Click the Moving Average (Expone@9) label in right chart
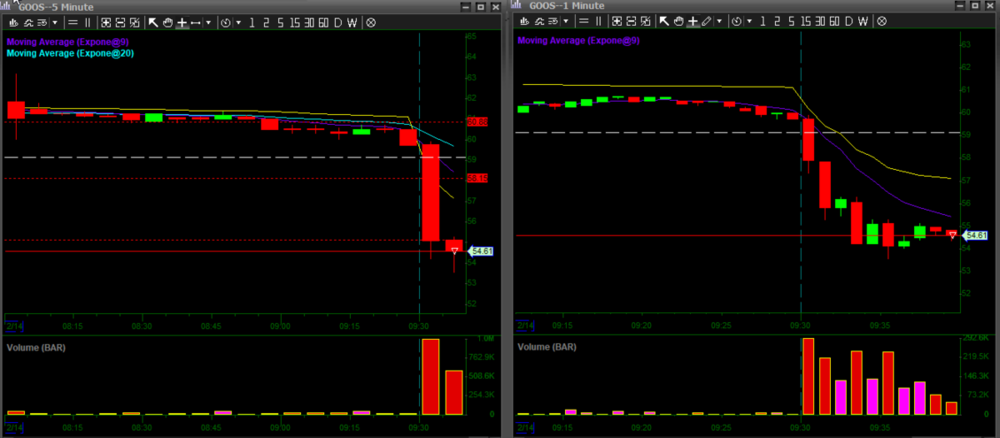Image resolution: width=1000 pixels, height=438 pixels. [576, 41]
